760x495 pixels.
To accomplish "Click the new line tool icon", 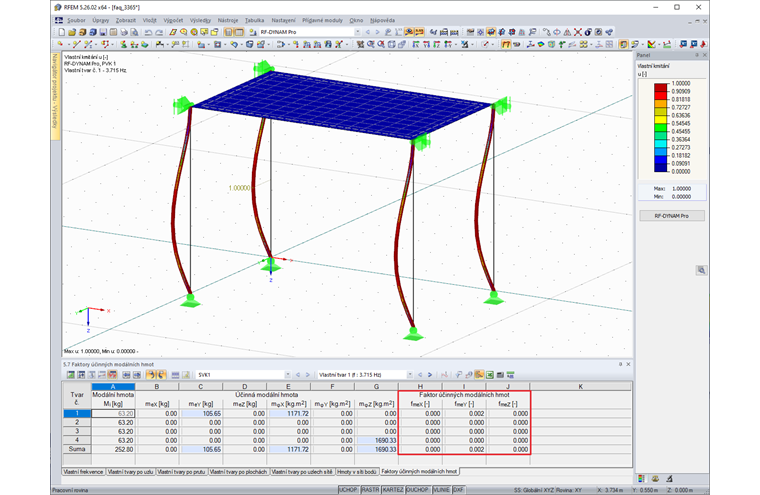I will point(77,44).
